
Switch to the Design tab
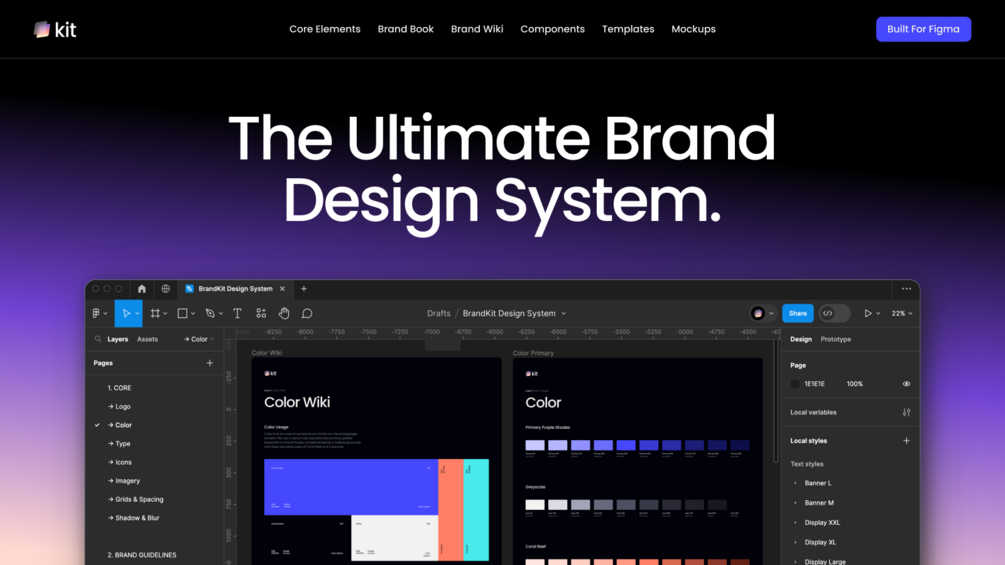801,339
